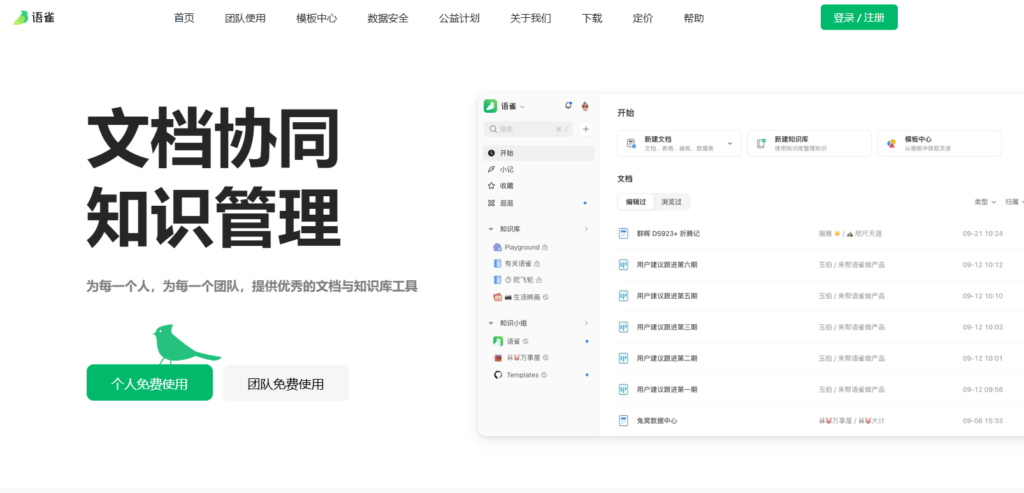Screen dimensions: 1024x493
Task: Click the plus button beside the search box
Action: point(586,129)
